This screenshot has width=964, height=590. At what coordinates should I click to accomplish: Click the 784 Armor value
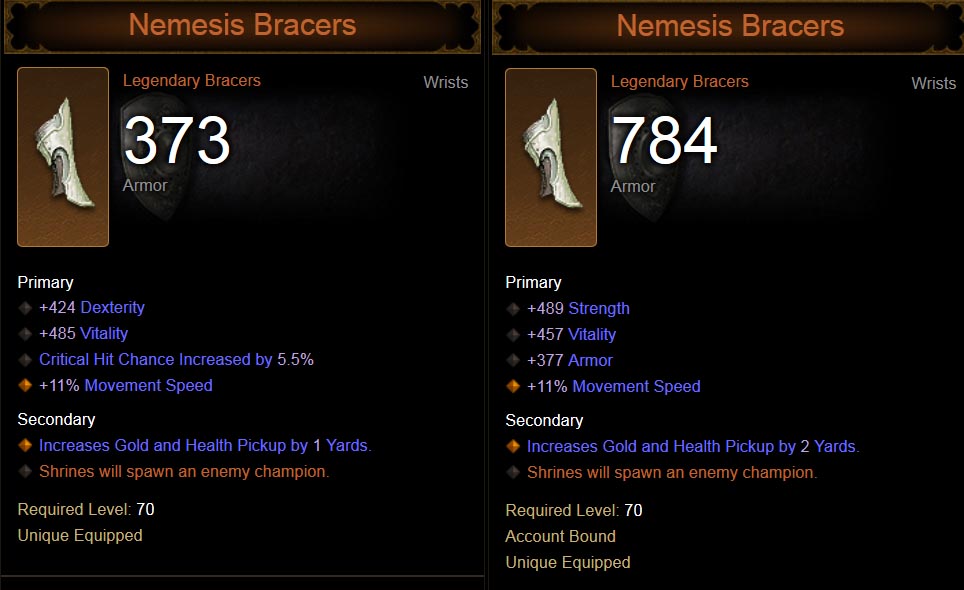click(665, 141)
